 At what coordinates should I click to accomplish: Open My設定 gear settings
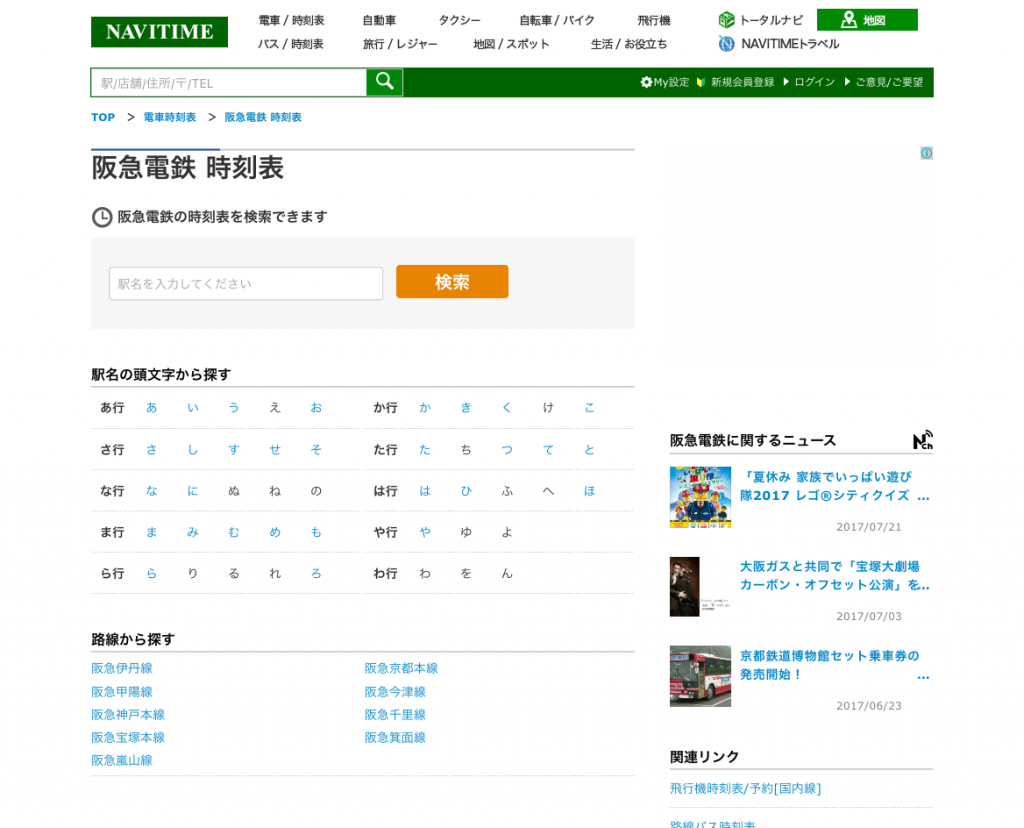point(665,82)
